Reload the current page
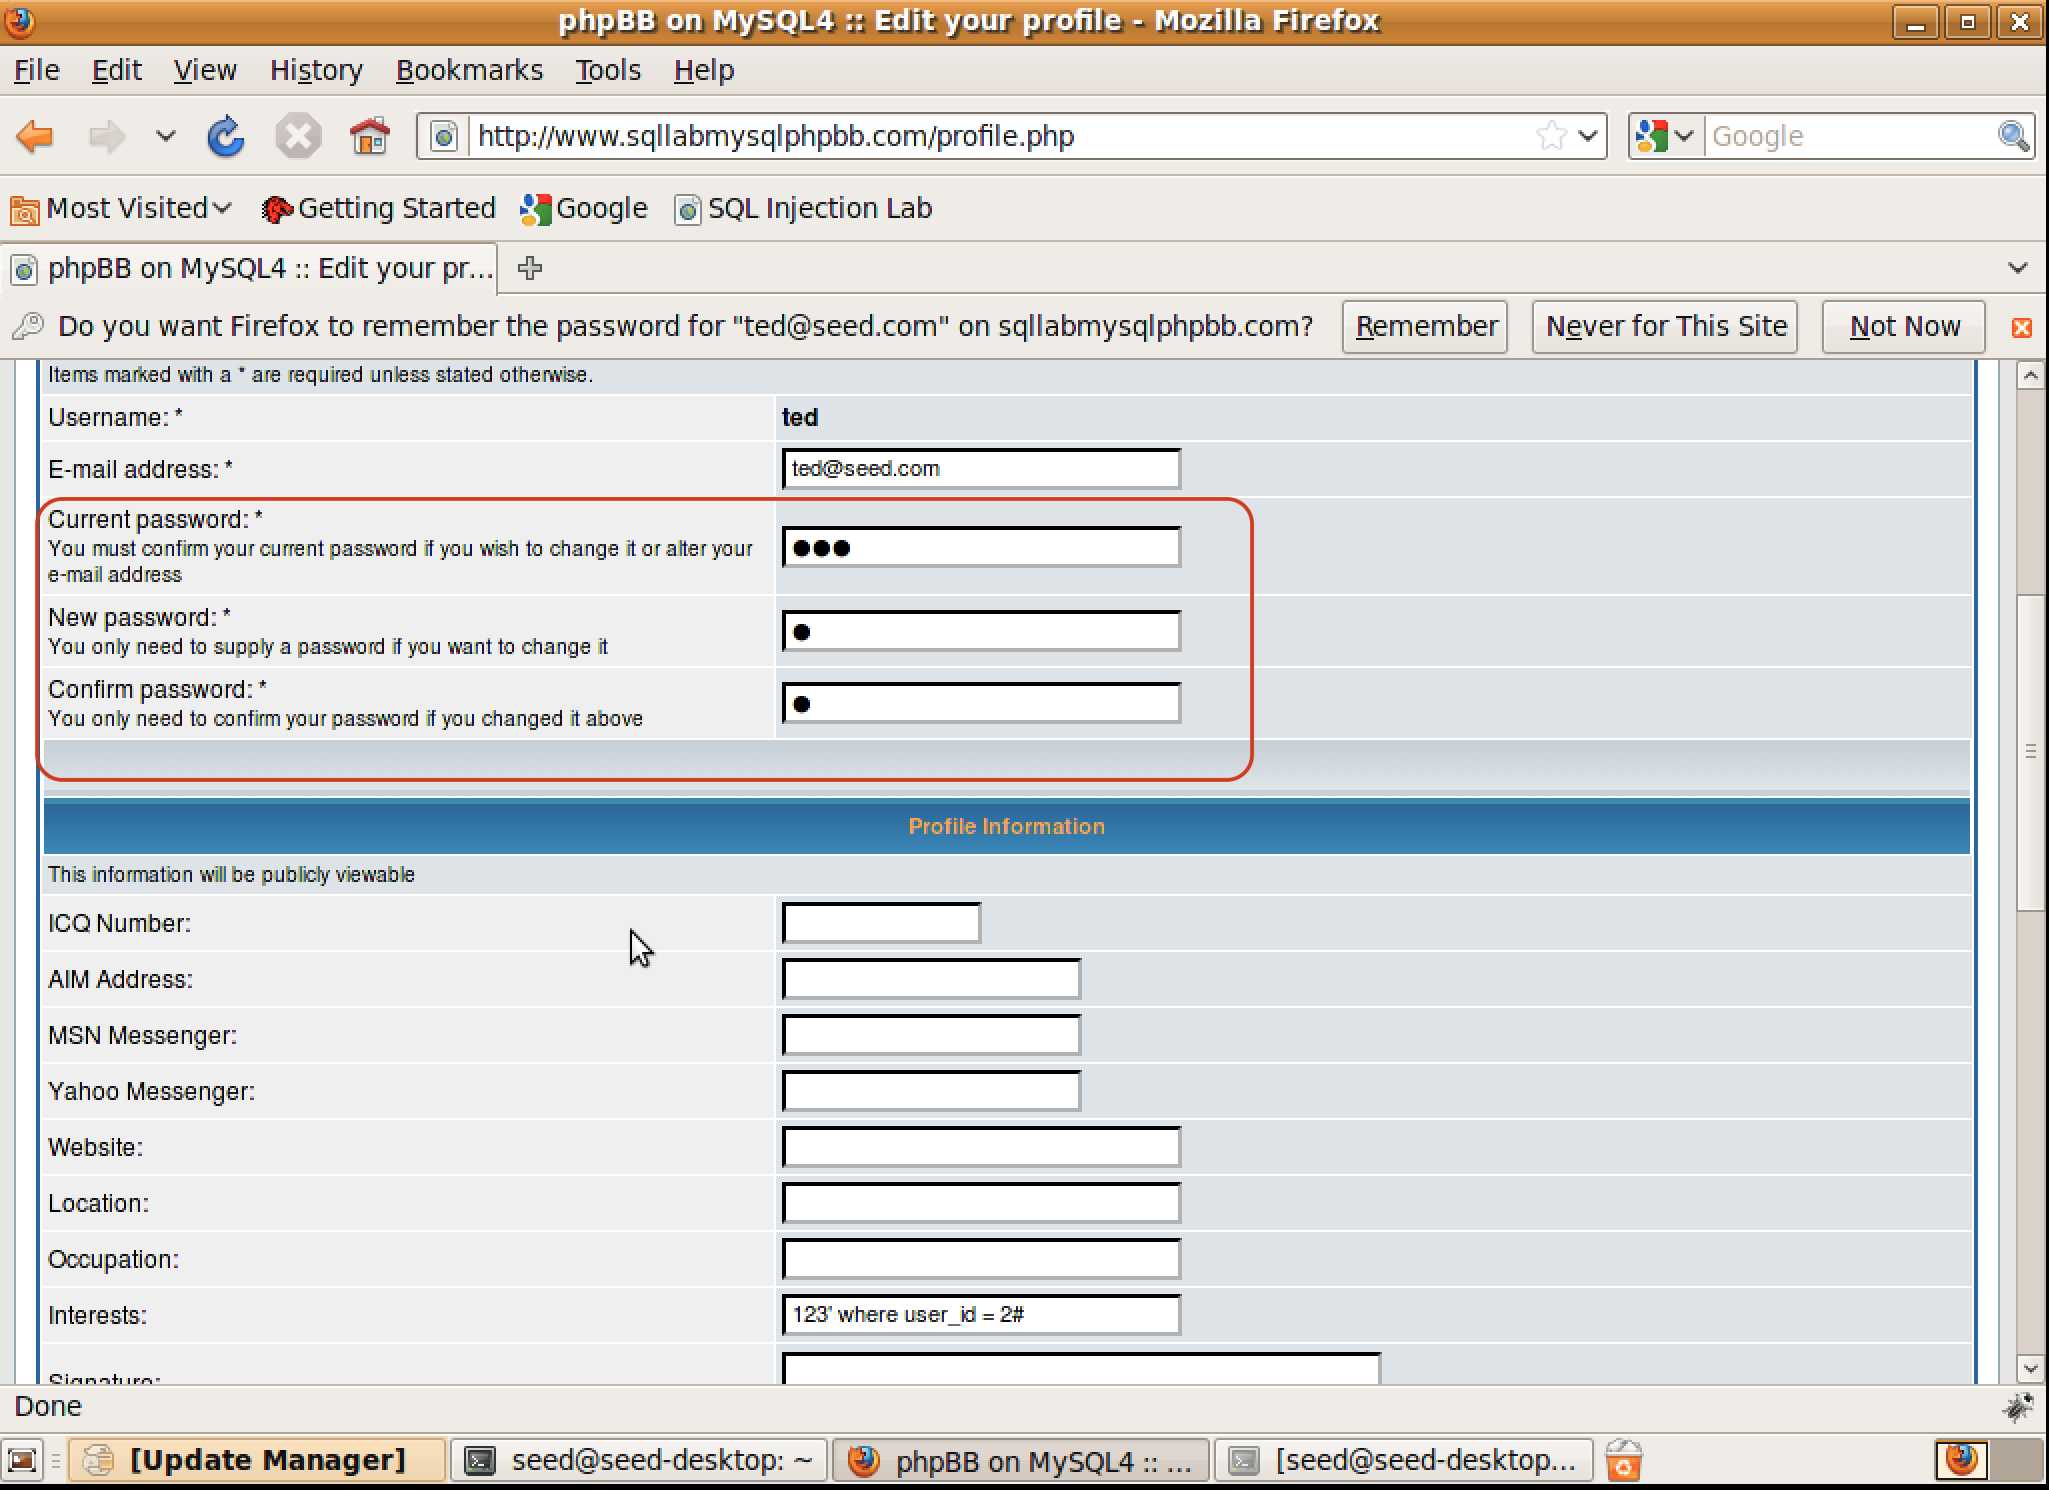 [x=226, y=136]
